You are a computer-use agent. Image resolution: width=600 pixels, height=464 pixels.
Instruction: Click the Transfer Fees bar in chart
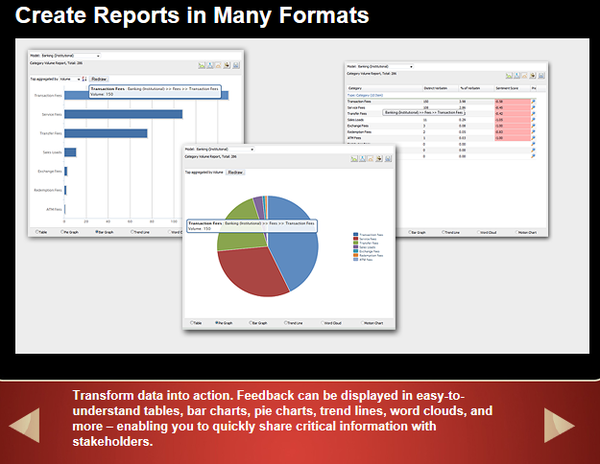[x=106, y=133]
